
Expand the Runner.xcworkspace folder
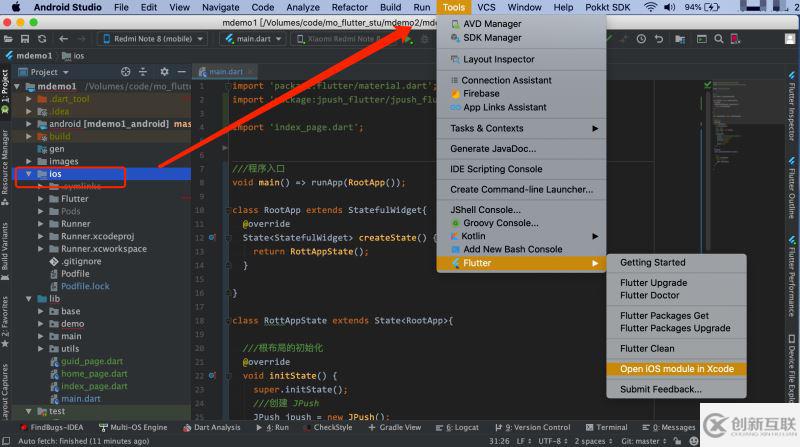[41, 248]
